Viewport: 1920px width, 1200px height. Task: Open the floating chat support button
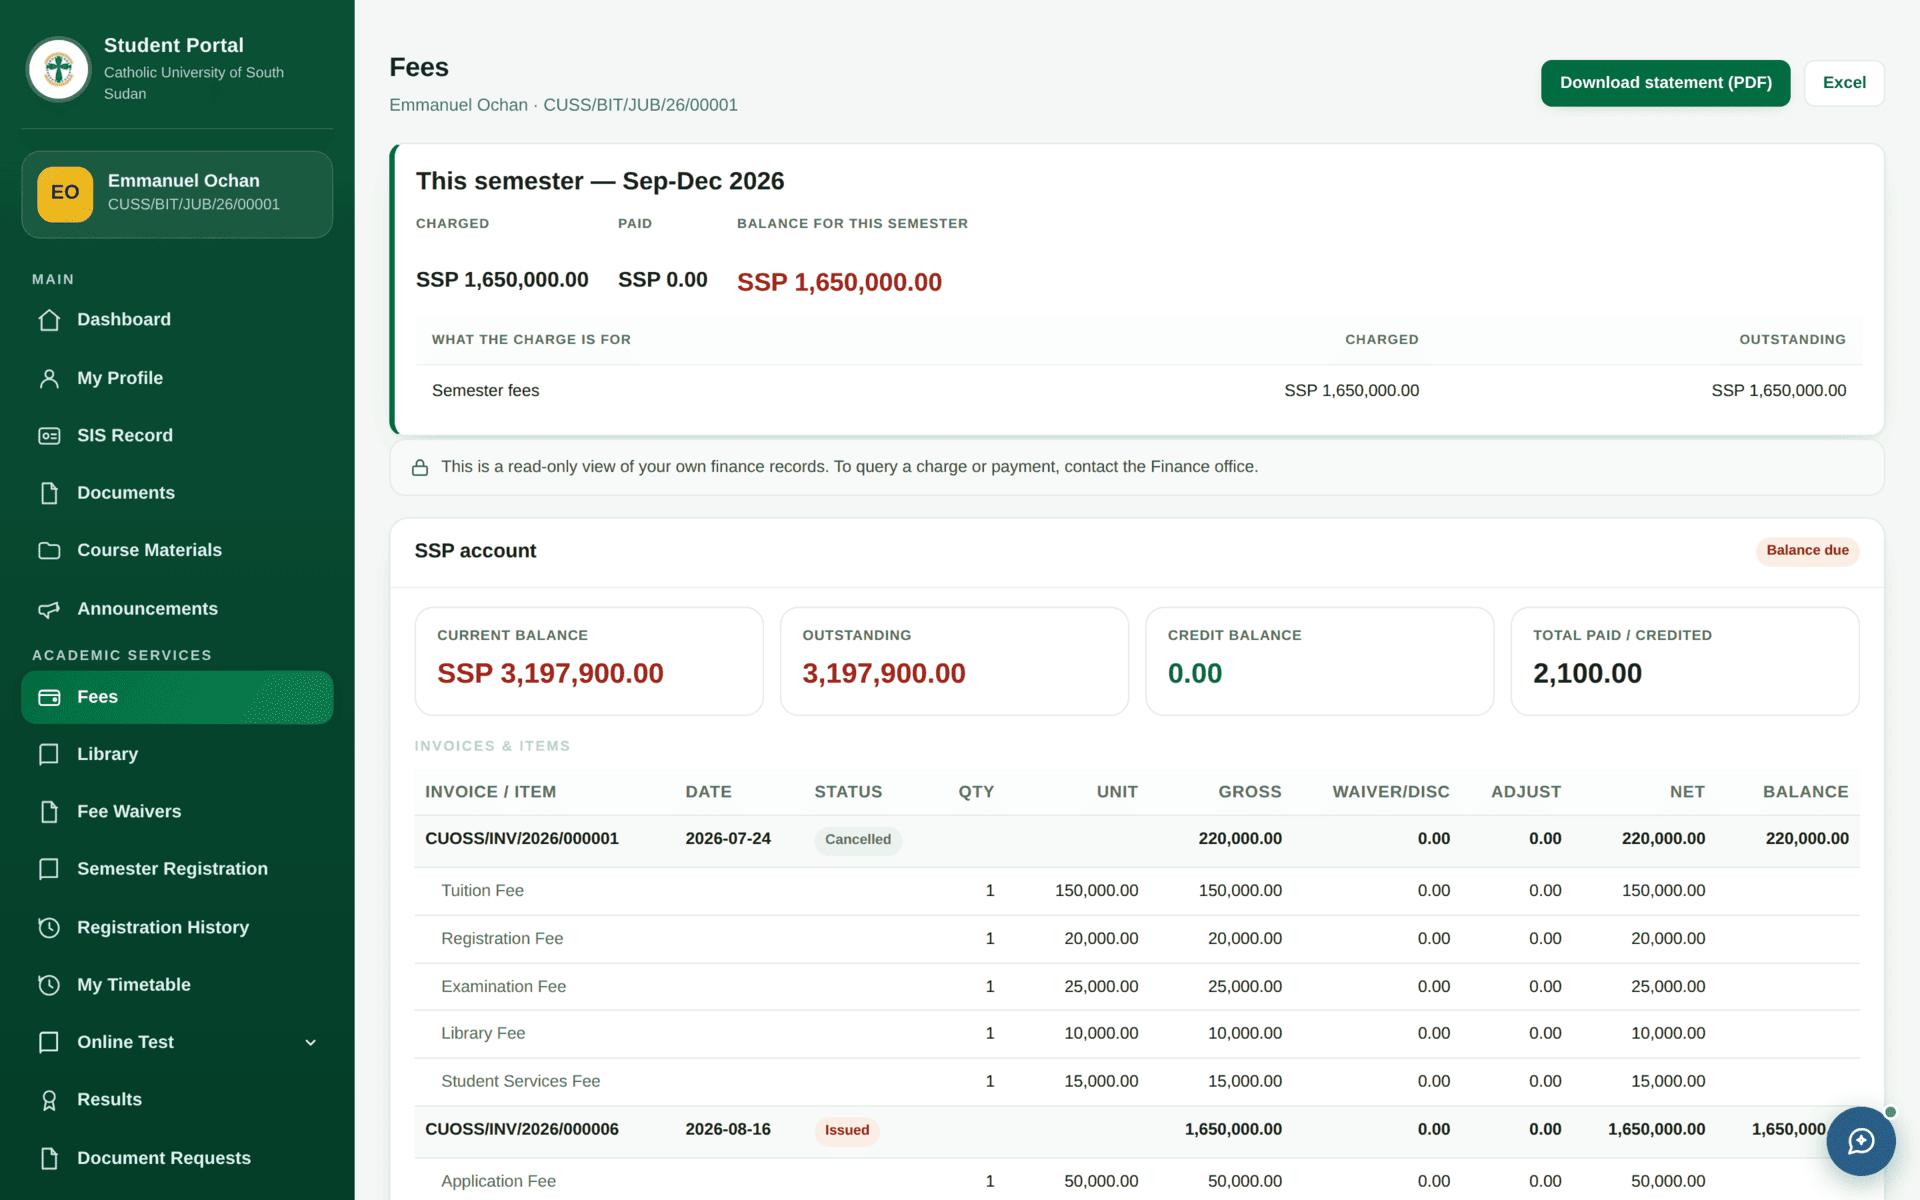pos(1860,1140)
